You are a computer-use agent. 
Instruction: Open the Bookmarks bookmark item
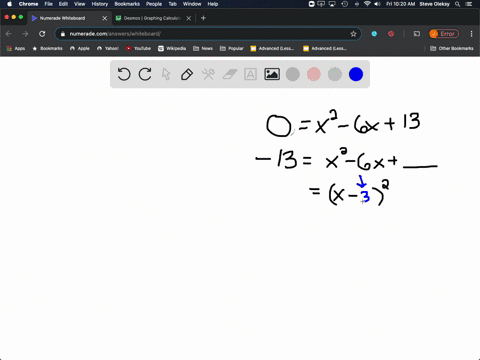[x=47, y=48]
